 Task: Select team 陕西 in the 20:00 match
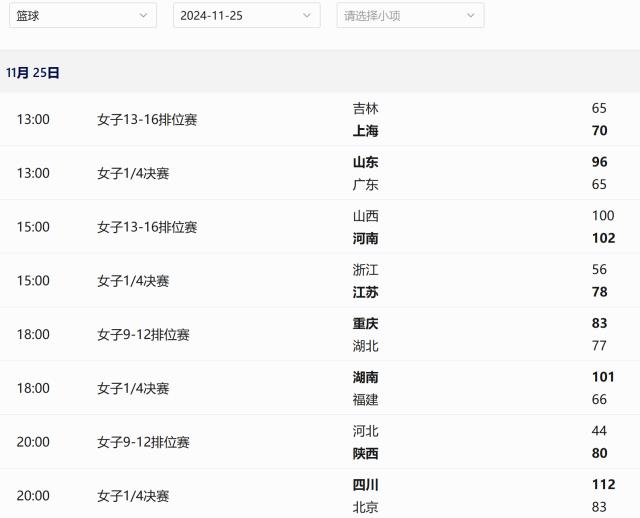(x=366, y=454)
